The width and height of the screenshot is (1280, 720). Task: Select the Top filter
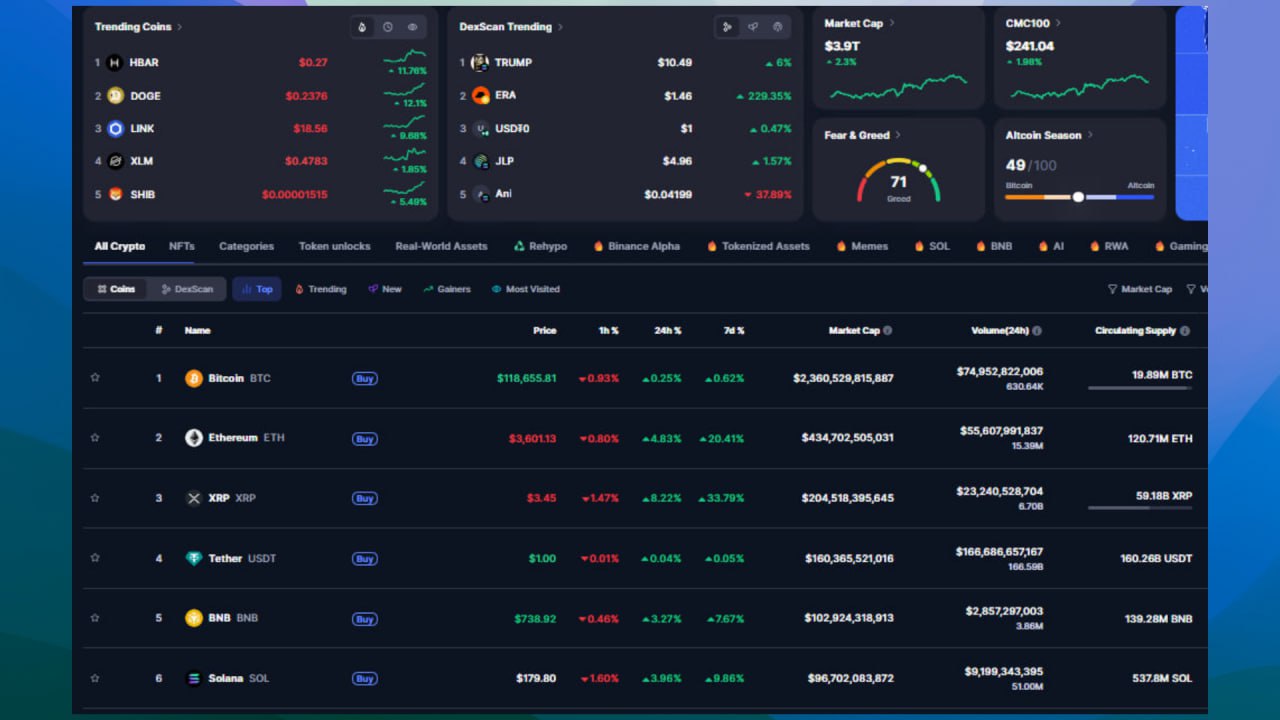pyautogui.click(x=257, y=289)
